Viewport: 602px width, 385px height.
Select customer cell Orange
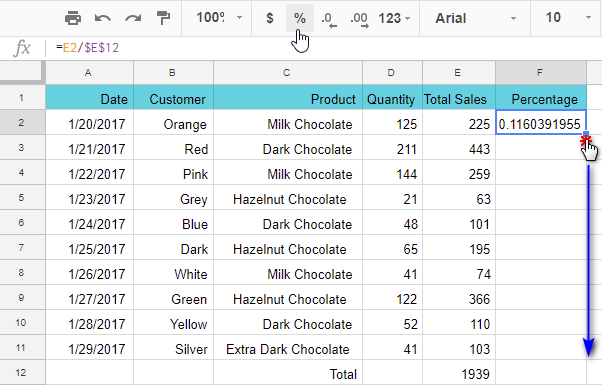[x=173, y=122]
